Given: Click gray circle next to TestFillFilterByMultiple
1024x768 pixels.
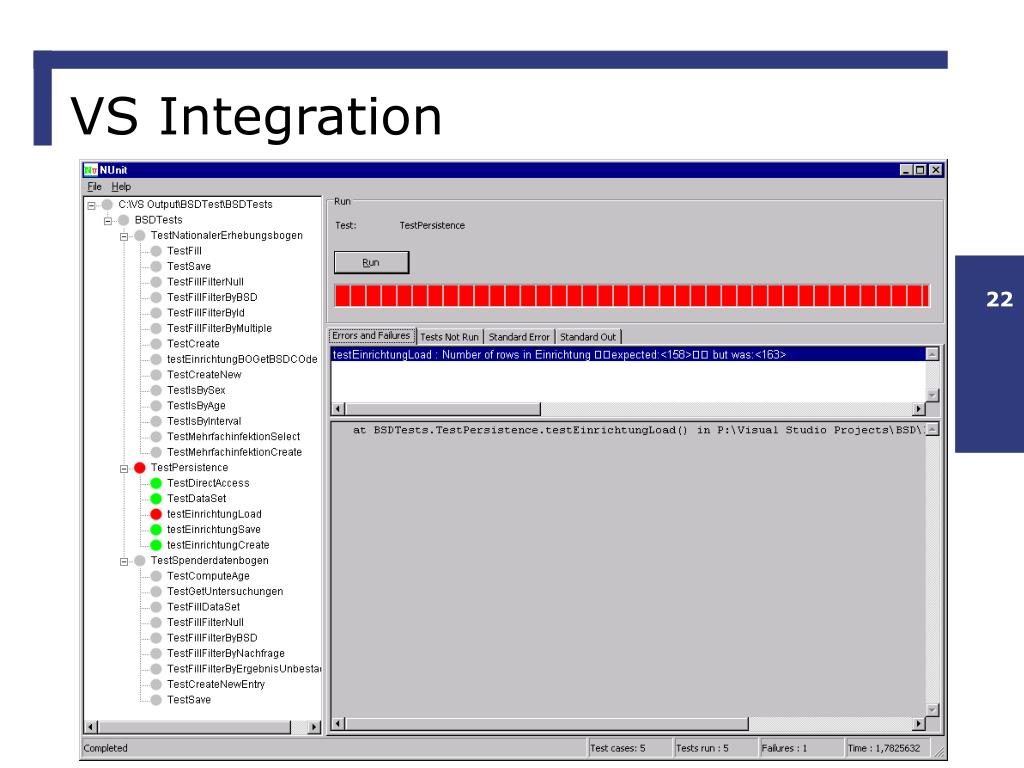Looking at the screenshot, I should coord(156,328).
